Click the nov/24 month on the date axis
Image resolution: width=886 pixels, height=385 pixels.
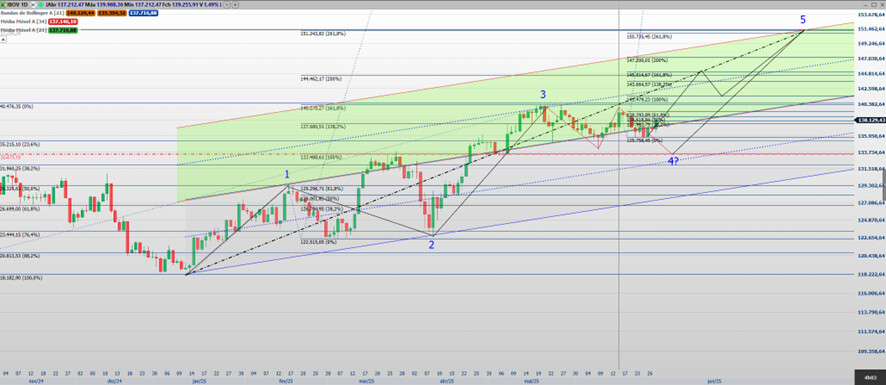tap(36, 381)
